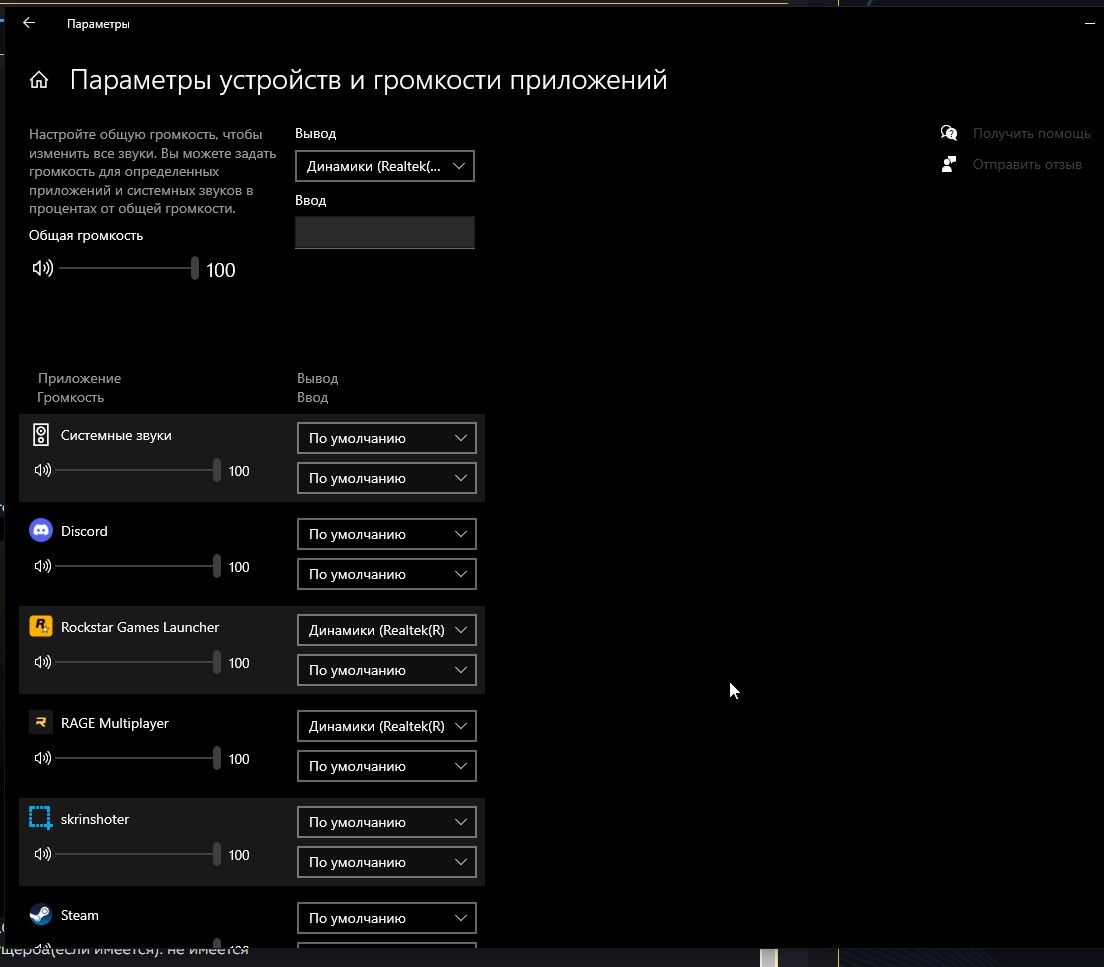The height and width of the screenshot is (967, 1104).
Task: Open Системные звуки input dropdown
Action: point(387,478)
